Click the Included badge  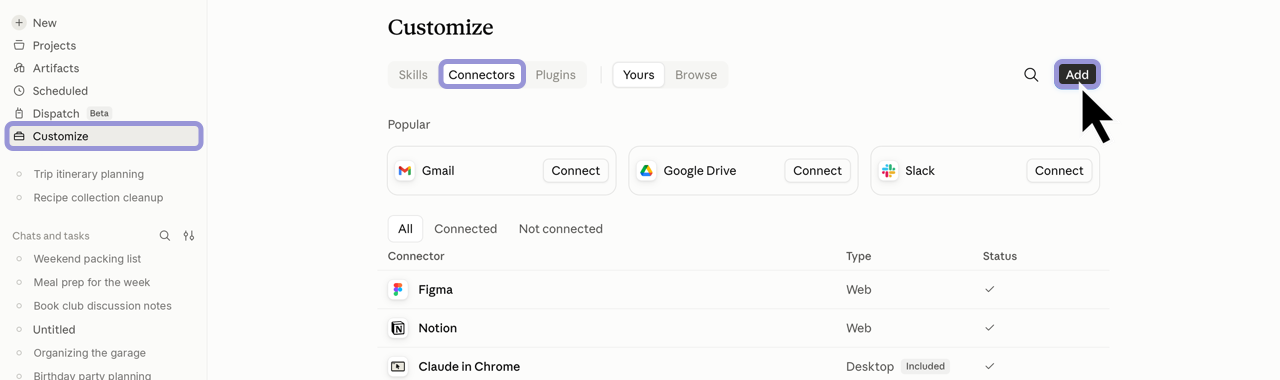(x=925, y=367)
